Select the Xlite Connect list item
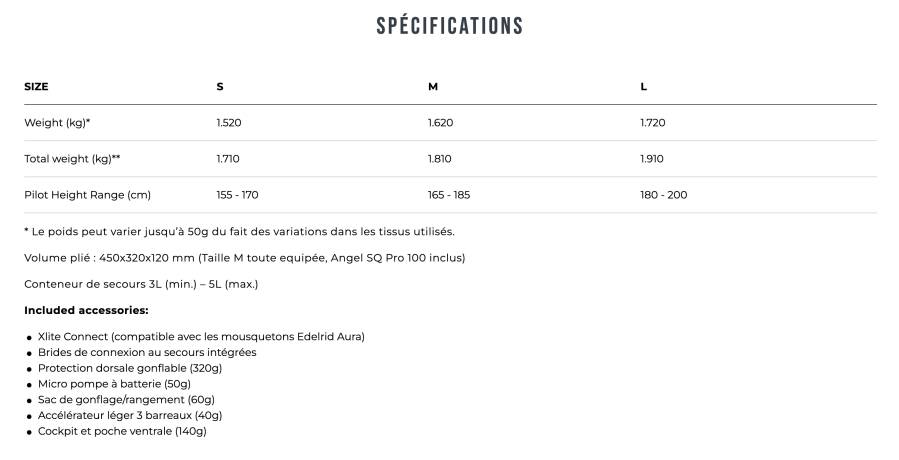This screenshot has height=460, width=899. pos(201,337)
